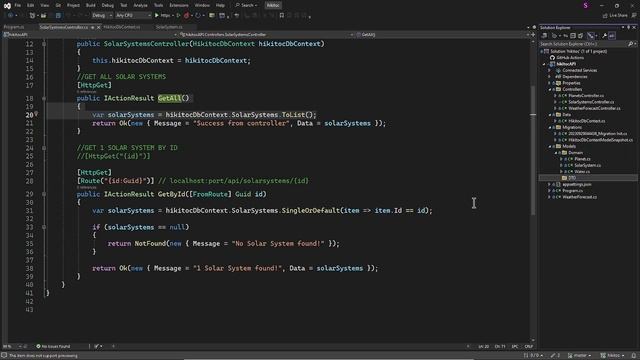Toggle Sync with Active Document button

[566, 36]
